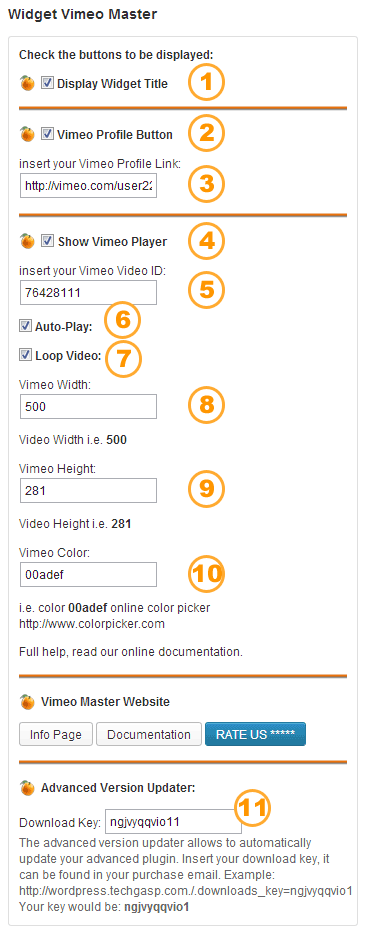Click the orange icon beside Show Vimeo Player
The width and height of the screenshot is (367, 933).
[x=27, y=242]
